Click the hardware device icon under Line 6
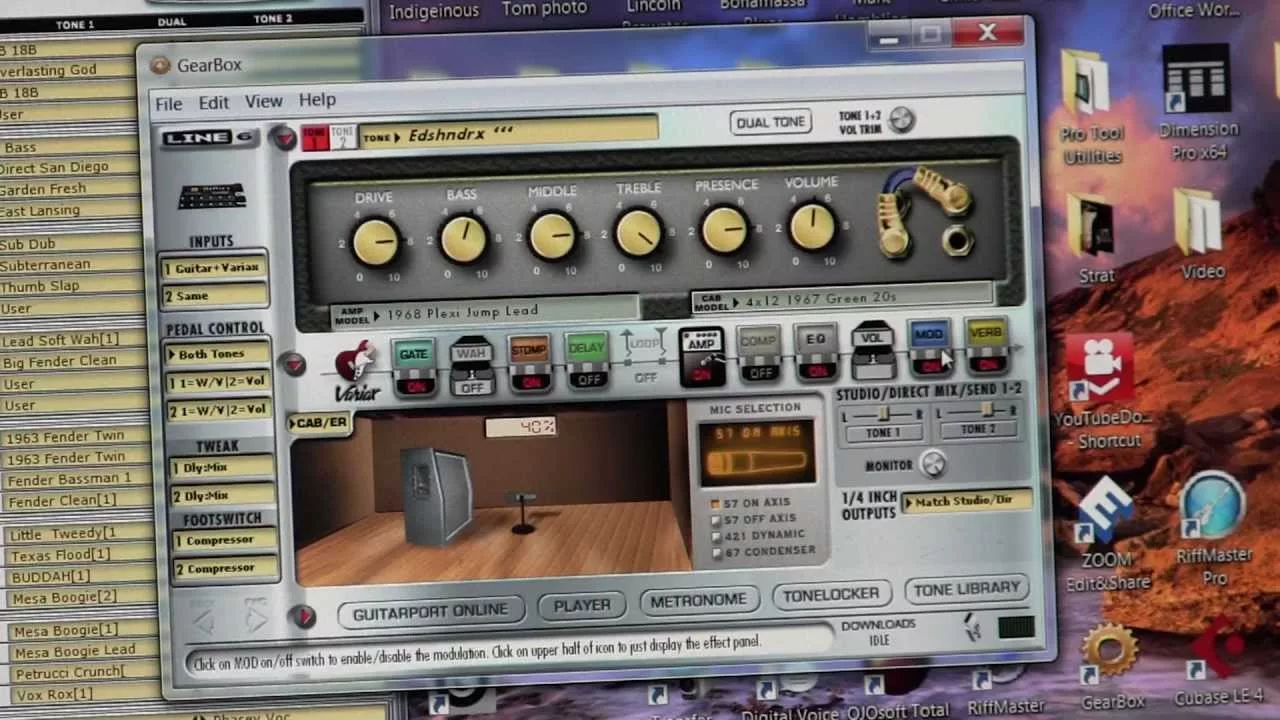The image size is (1280, 720). 212,196
